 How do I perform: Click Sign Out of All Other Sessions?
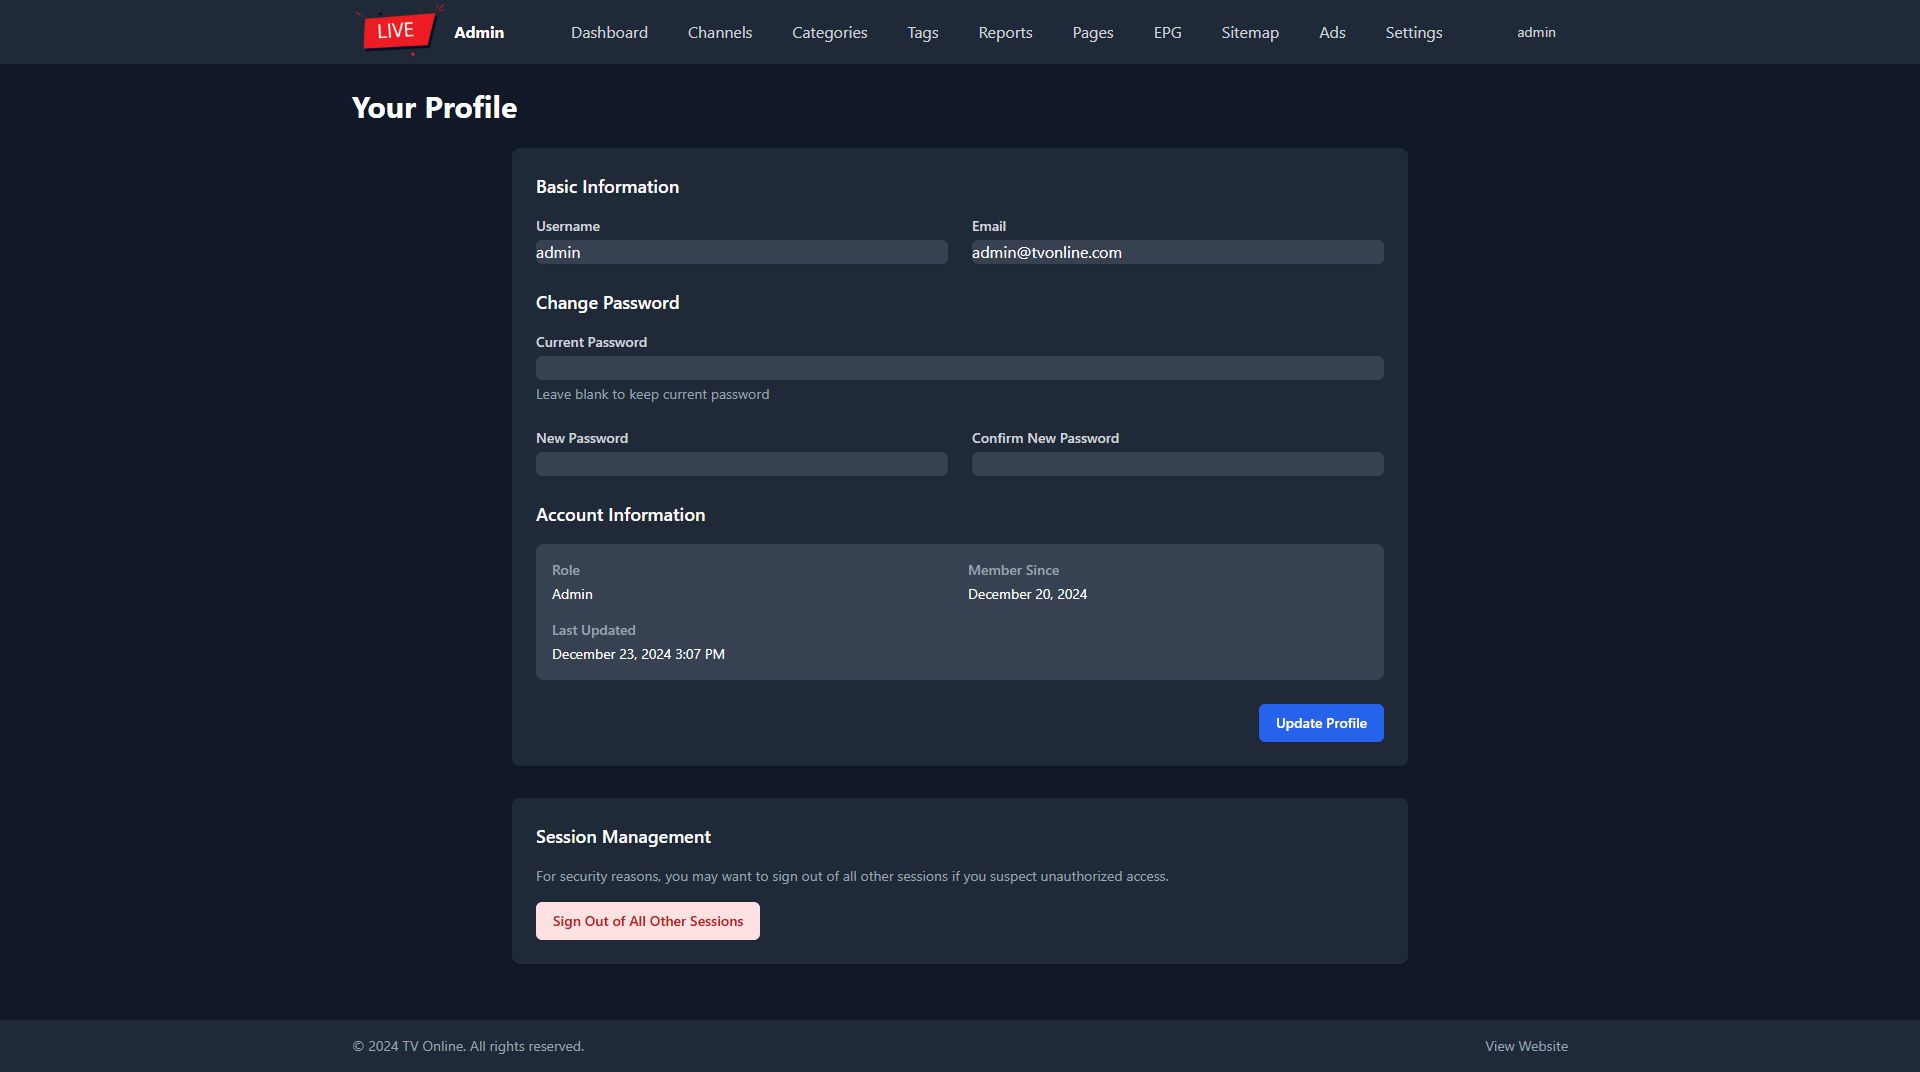(647, 921)
